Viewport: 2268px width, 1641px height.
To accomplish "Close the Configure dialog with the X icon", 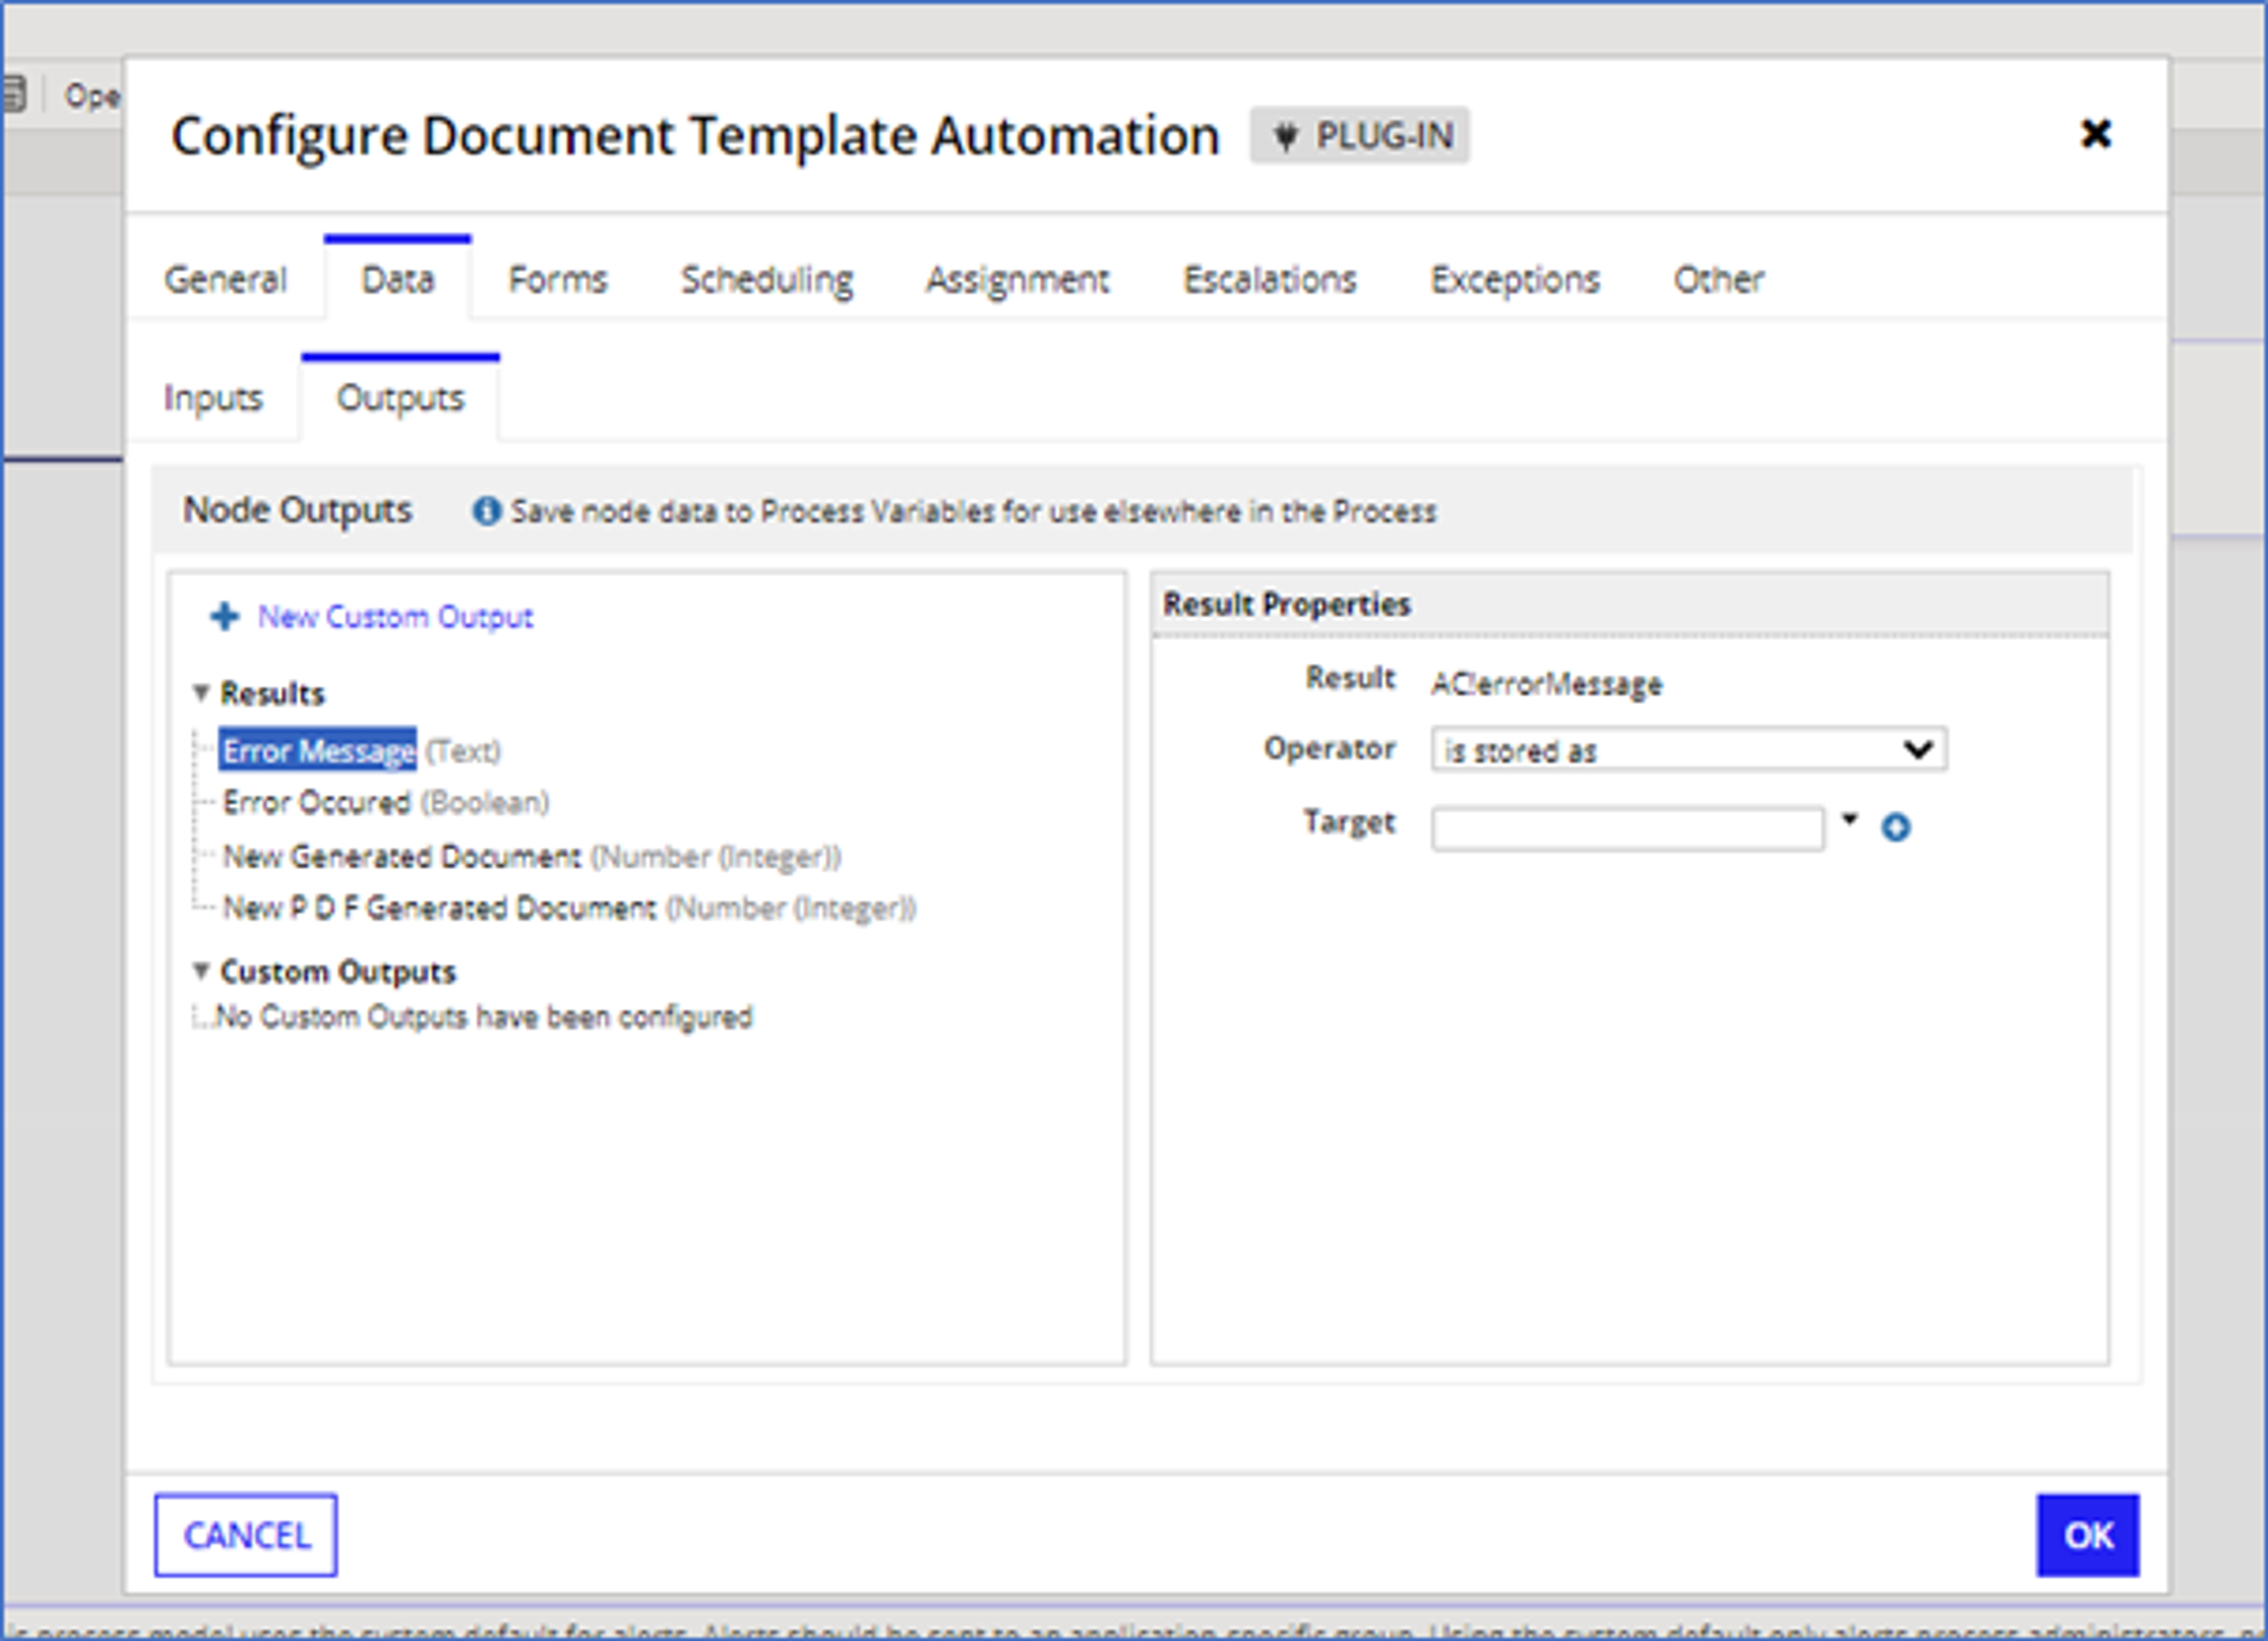I will (x=2095, y=133).
